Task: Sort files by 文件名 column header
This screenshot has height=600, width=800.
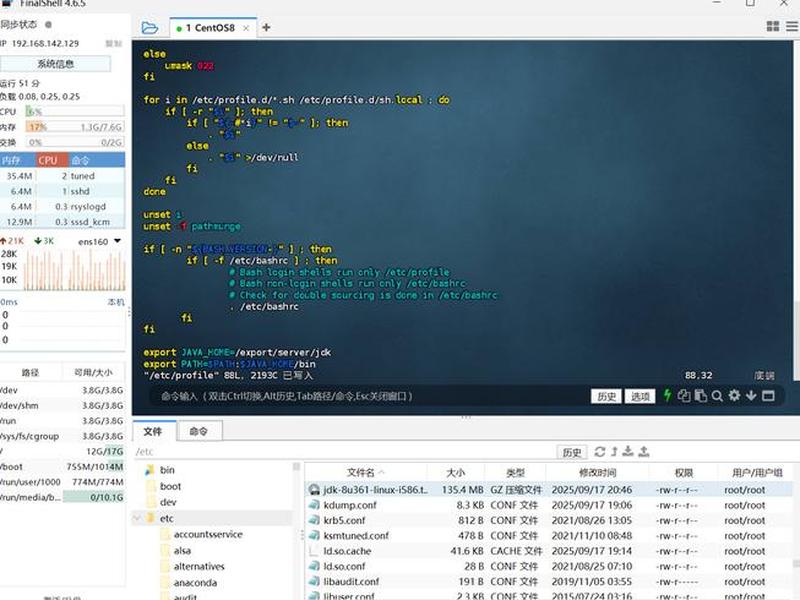Action: coord(365,473)
